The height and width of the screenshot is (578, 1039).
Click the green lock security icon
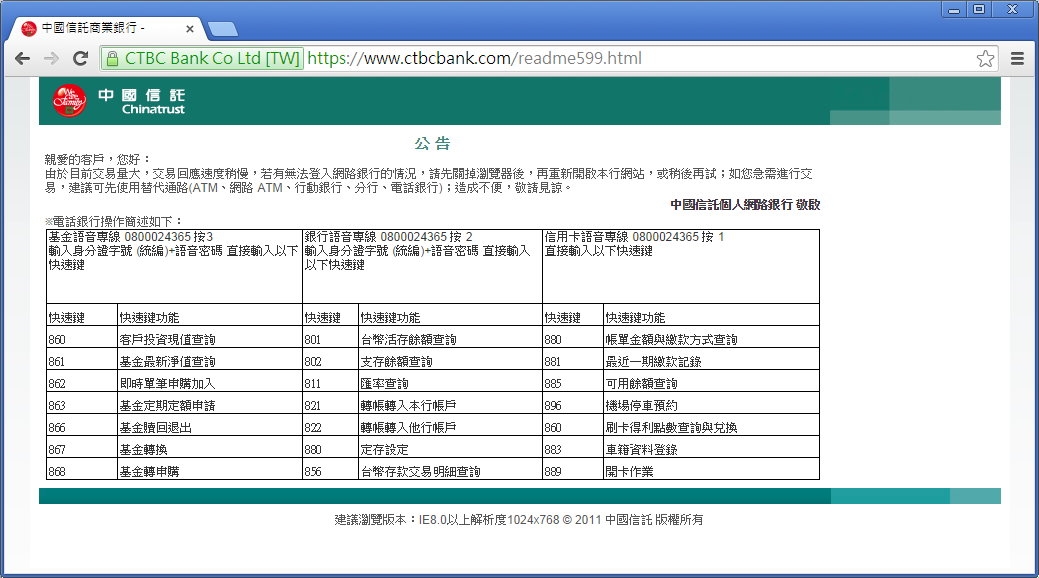coord(113,58)
